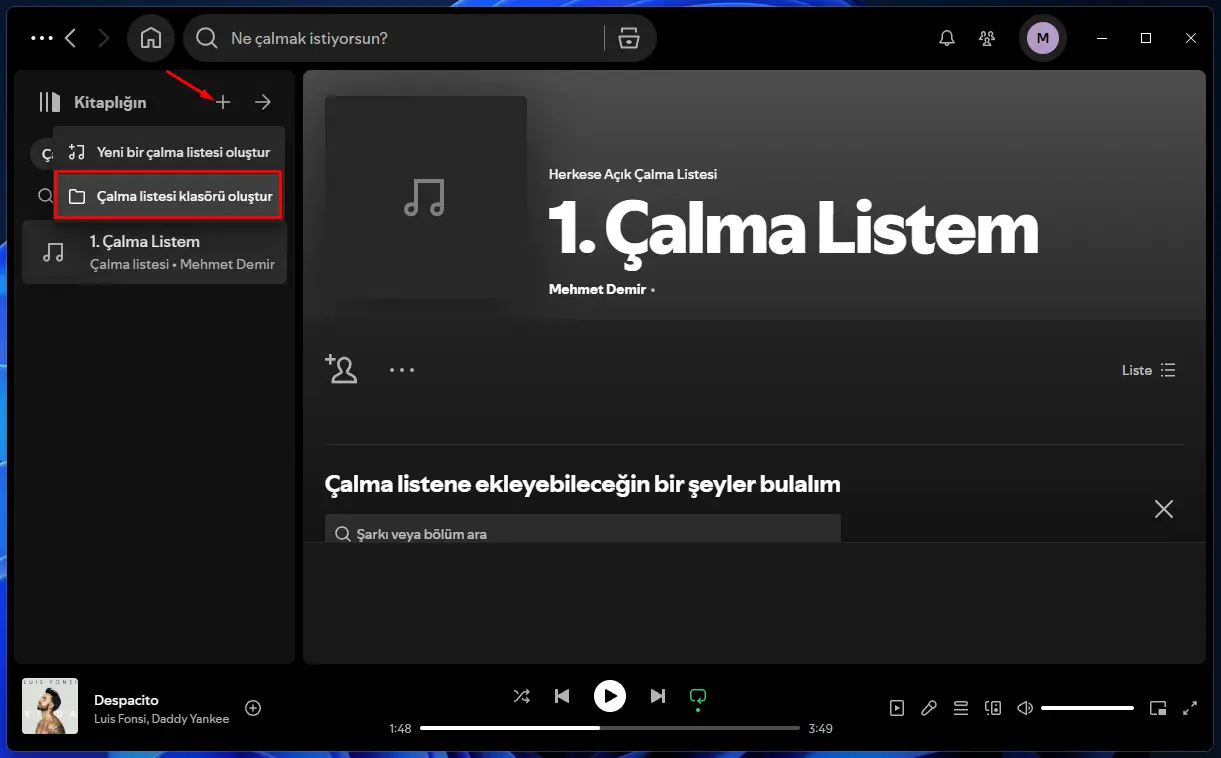The width and height of the screenshot is (1221, 758).
Task: Close the song suggestions section
Action: [1164, 509]
